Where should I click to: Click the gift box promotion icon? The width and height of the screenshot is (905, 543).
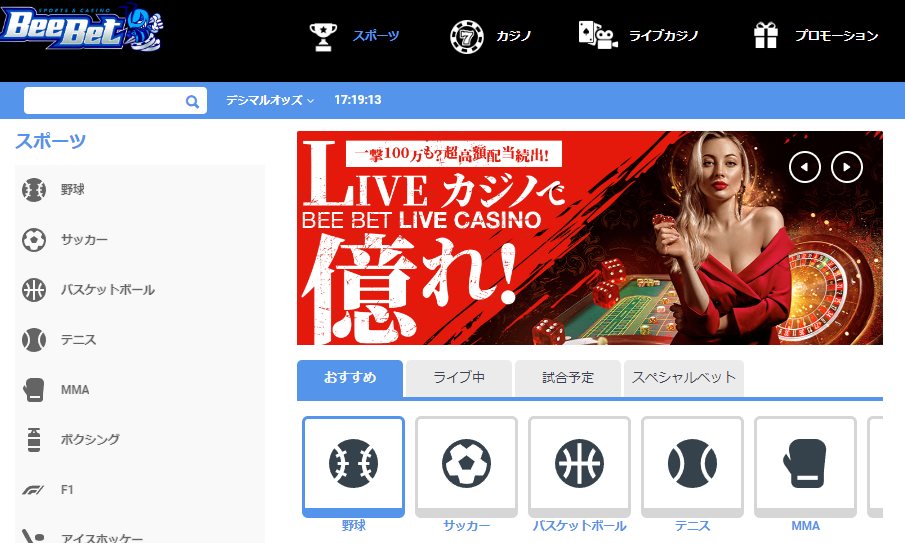pos(766,35)
